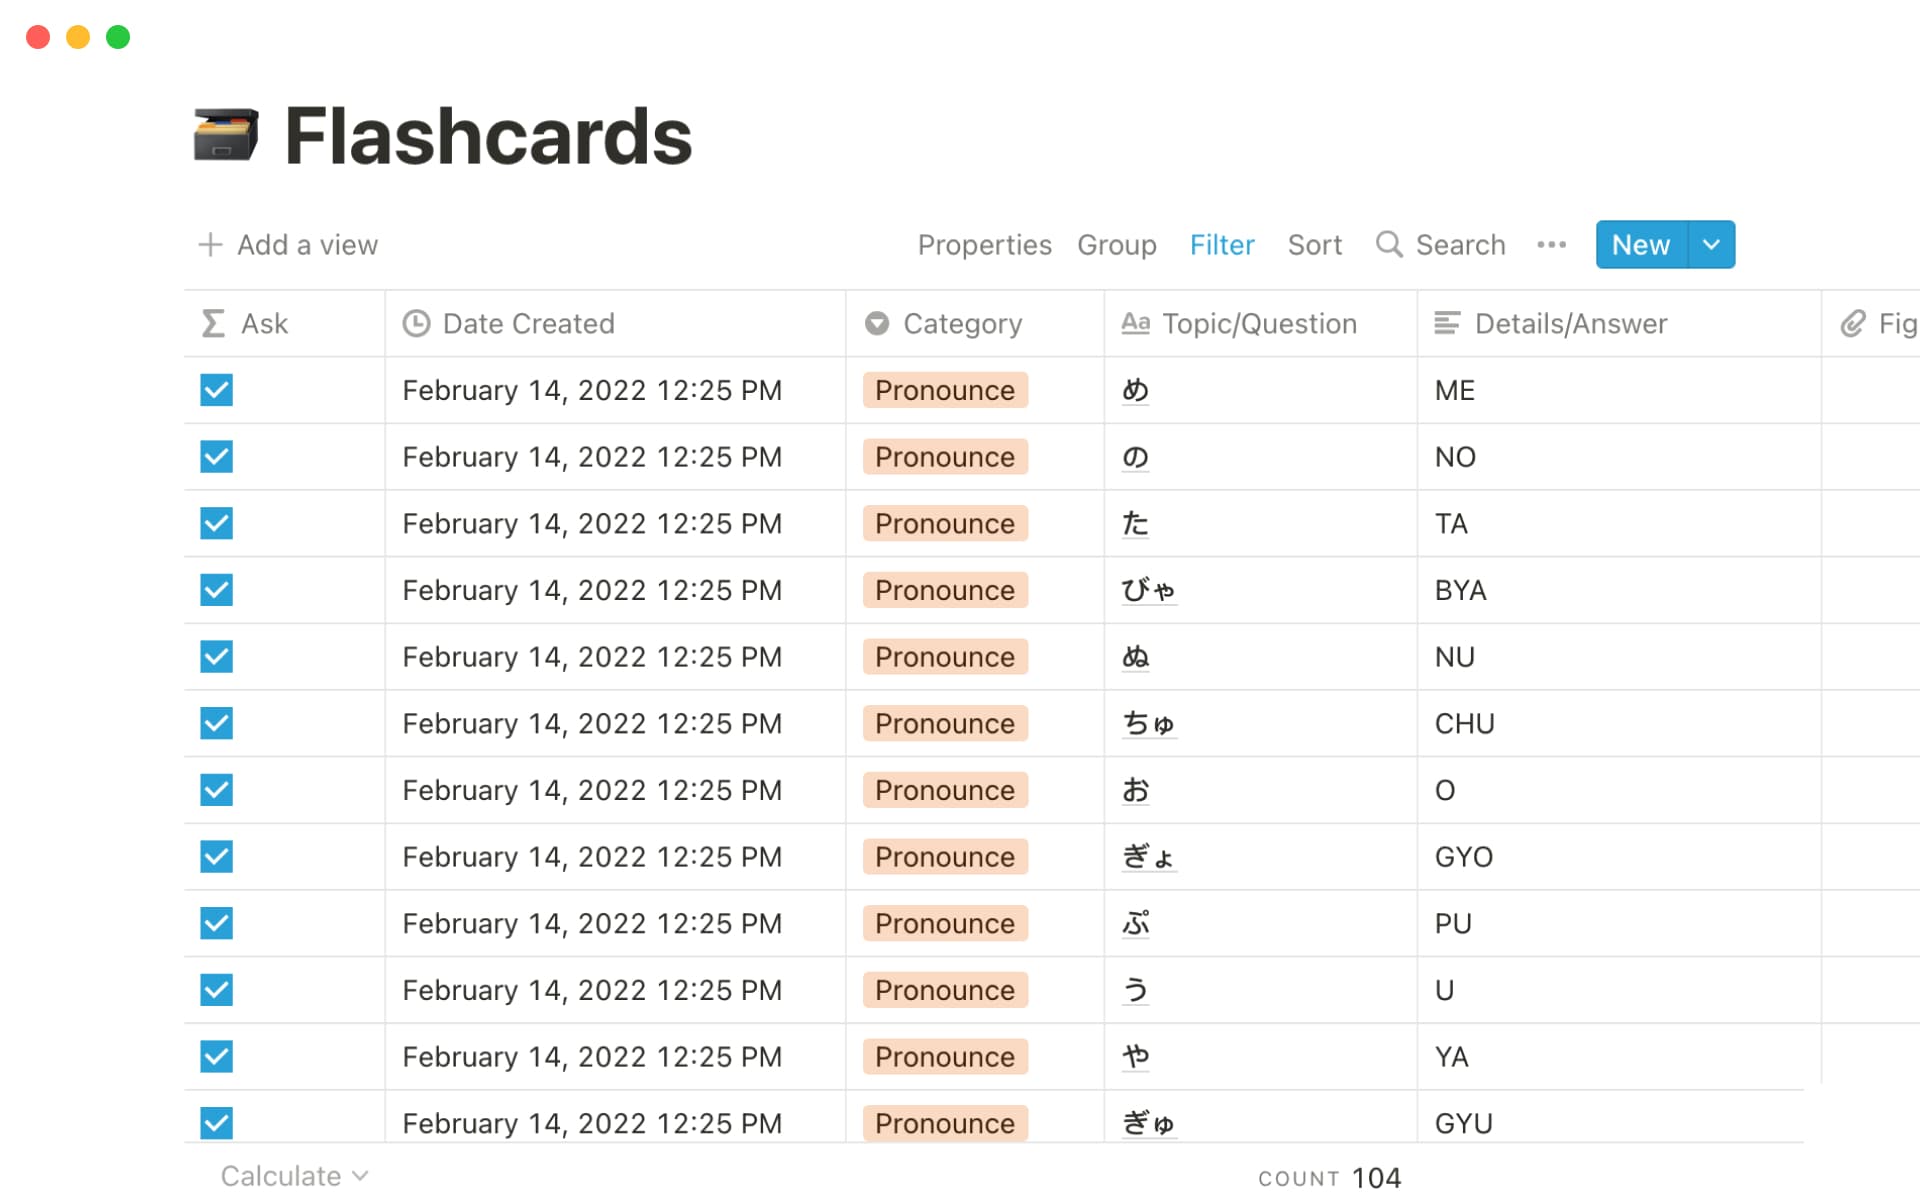1920x1200 pixels.
Task: Select the Filter menu option
Action: pos(1222,244)
